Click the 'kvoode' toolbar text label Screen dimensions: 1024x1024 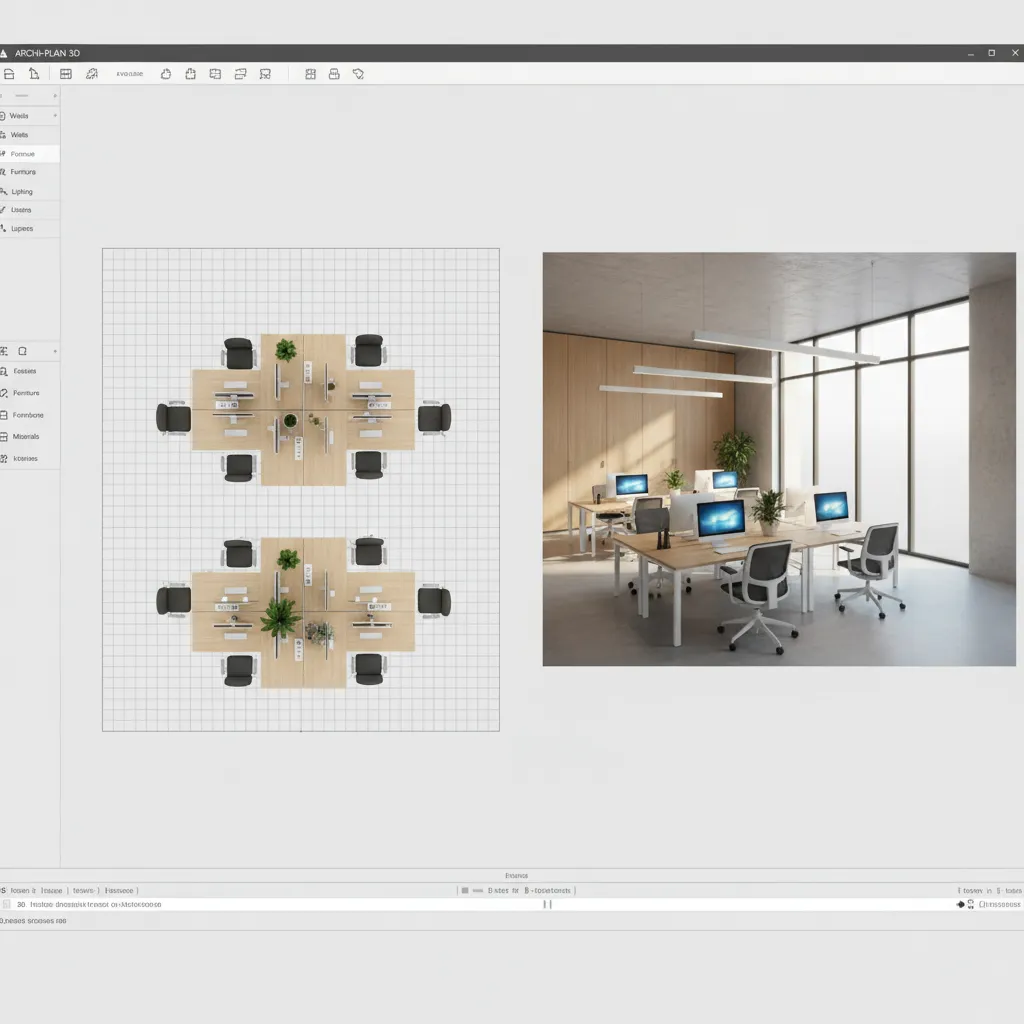(x=129, y=74)
